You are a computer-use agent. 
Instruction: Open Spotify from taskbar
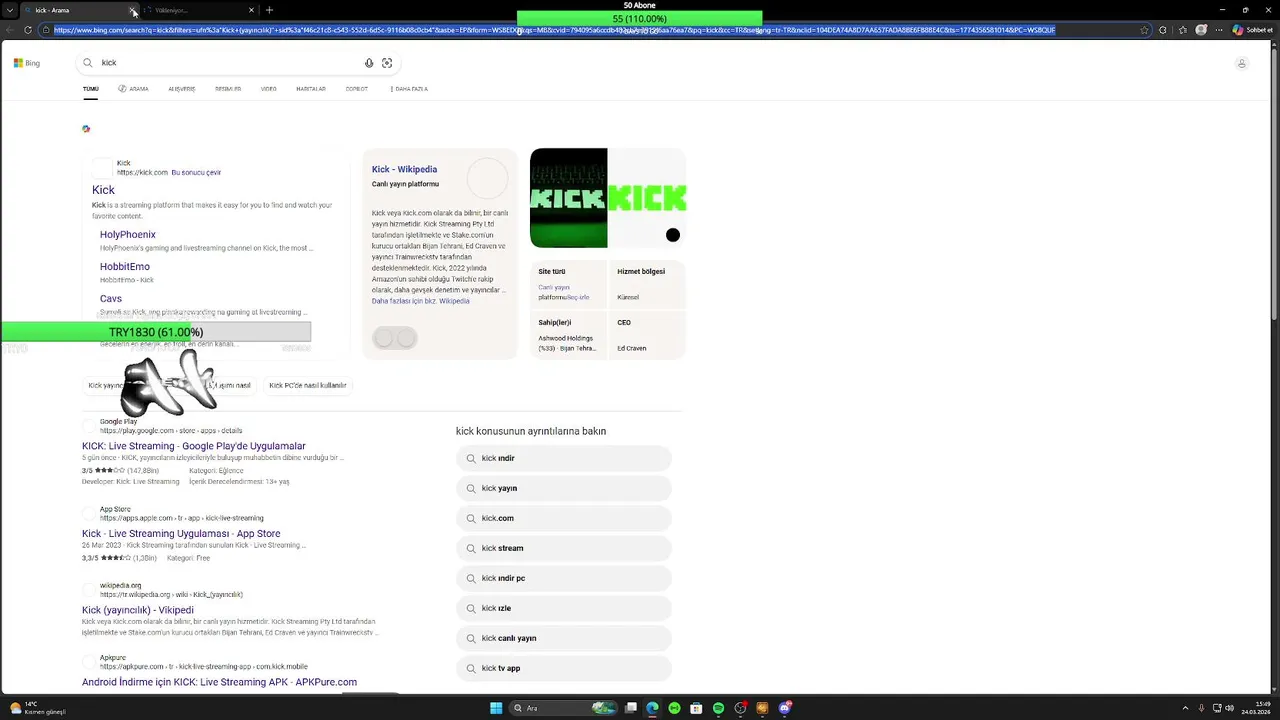pos(718,708)
